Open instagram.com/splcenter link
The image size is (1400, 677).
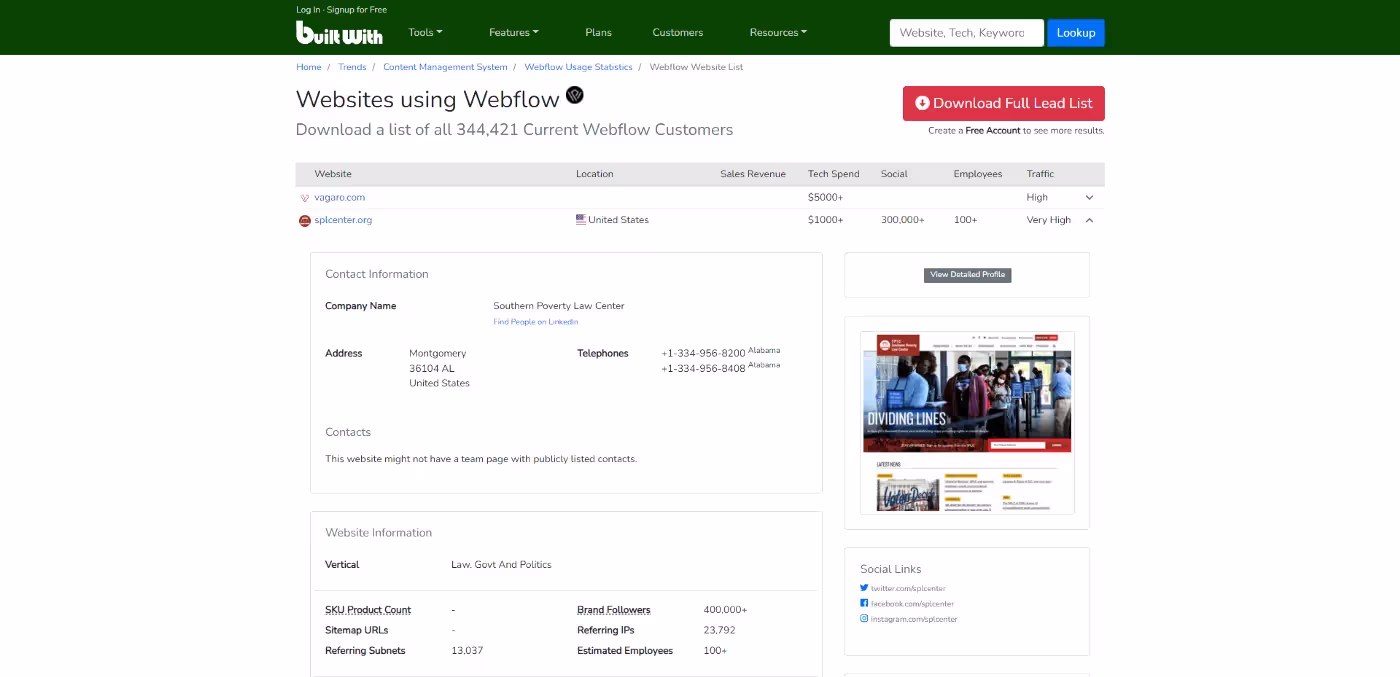point(914,619)
